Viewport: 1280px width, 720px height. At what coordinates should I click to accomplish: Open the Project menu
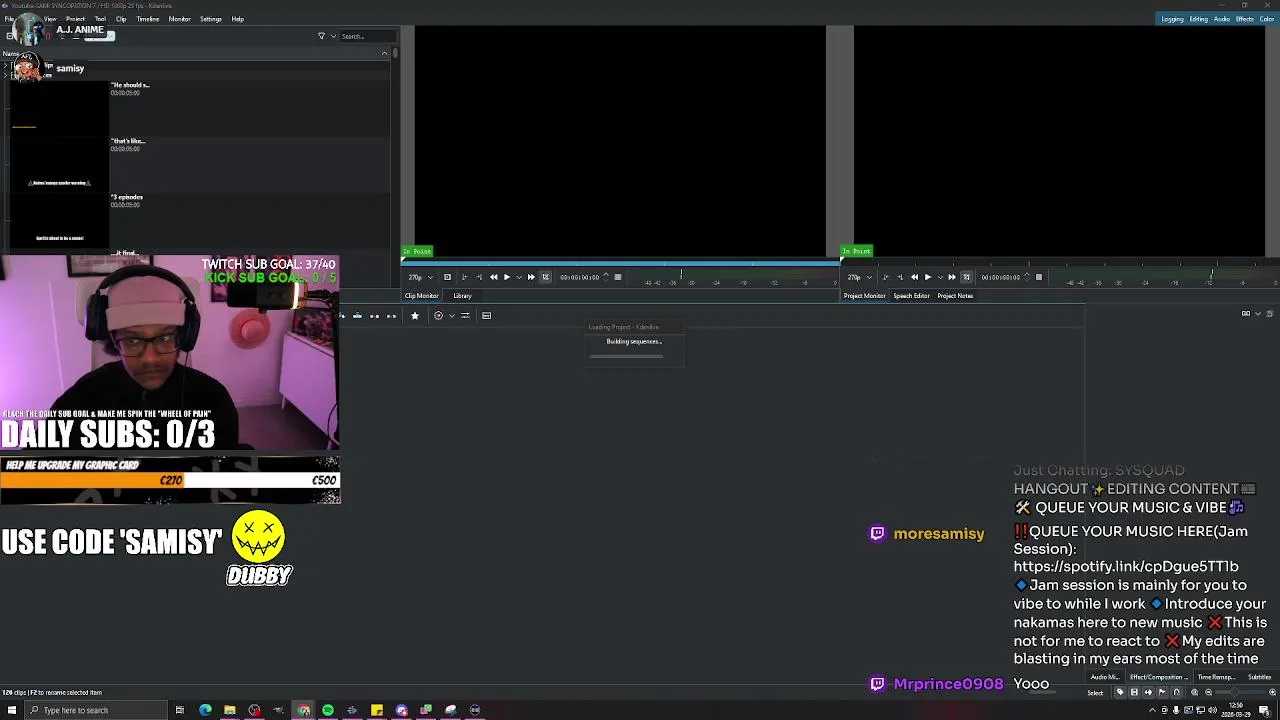click(75, 19)
